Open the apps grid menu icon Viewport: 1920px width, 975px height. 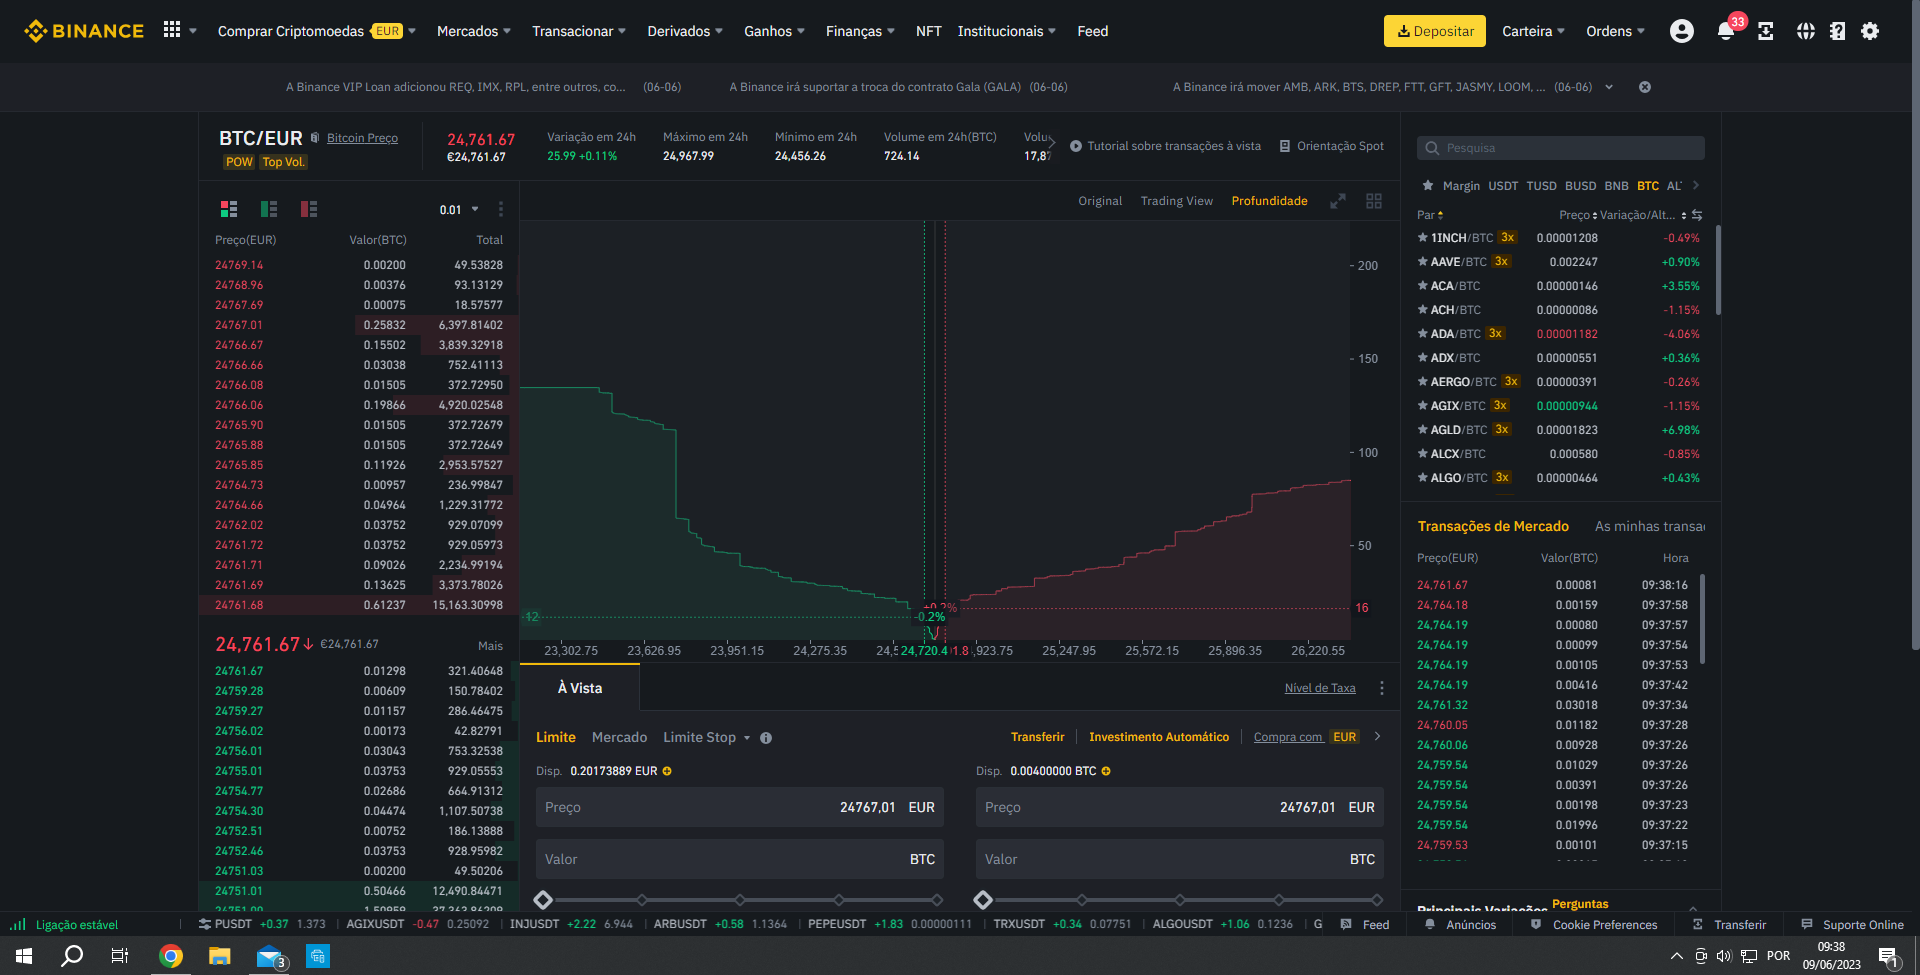click(172, 30)
